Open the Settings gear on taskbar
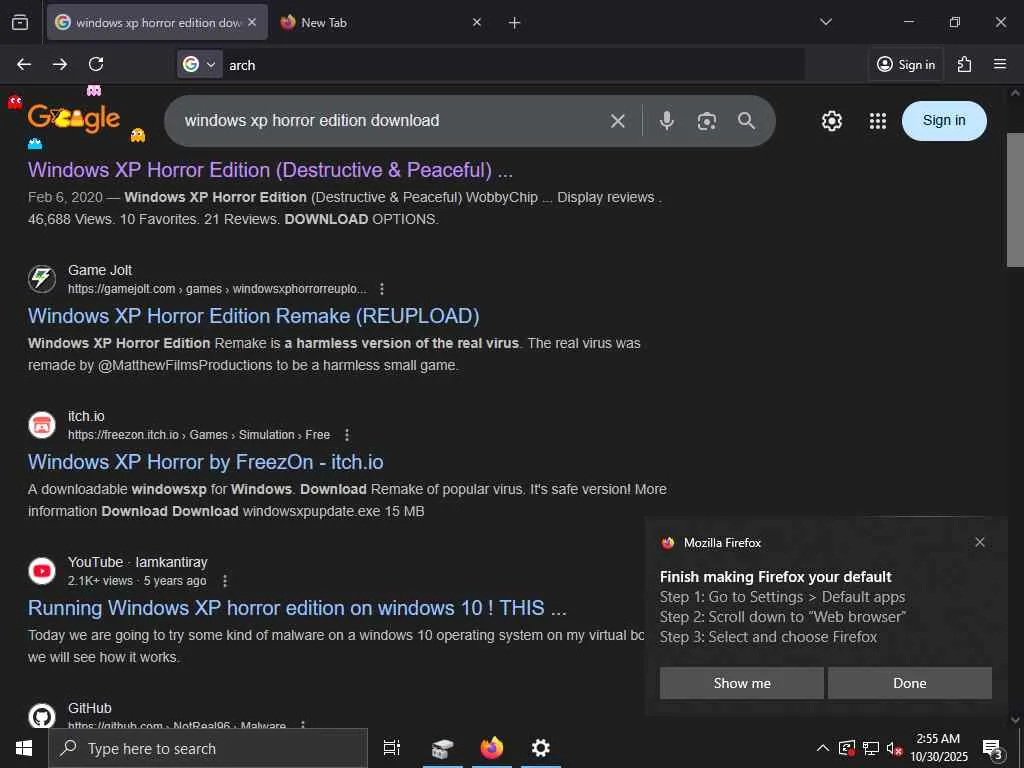1024x768 pixels. [x=541, y=748]
